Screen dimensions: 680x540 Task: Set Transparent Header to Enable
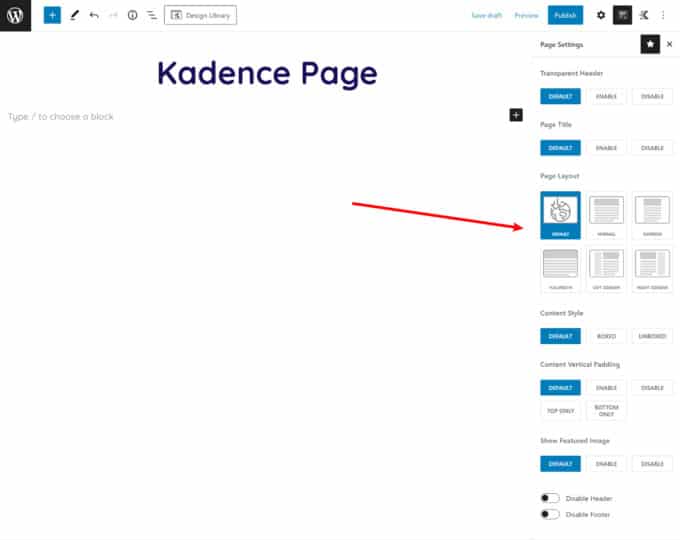pyautogui.click(x=606, y=96)
